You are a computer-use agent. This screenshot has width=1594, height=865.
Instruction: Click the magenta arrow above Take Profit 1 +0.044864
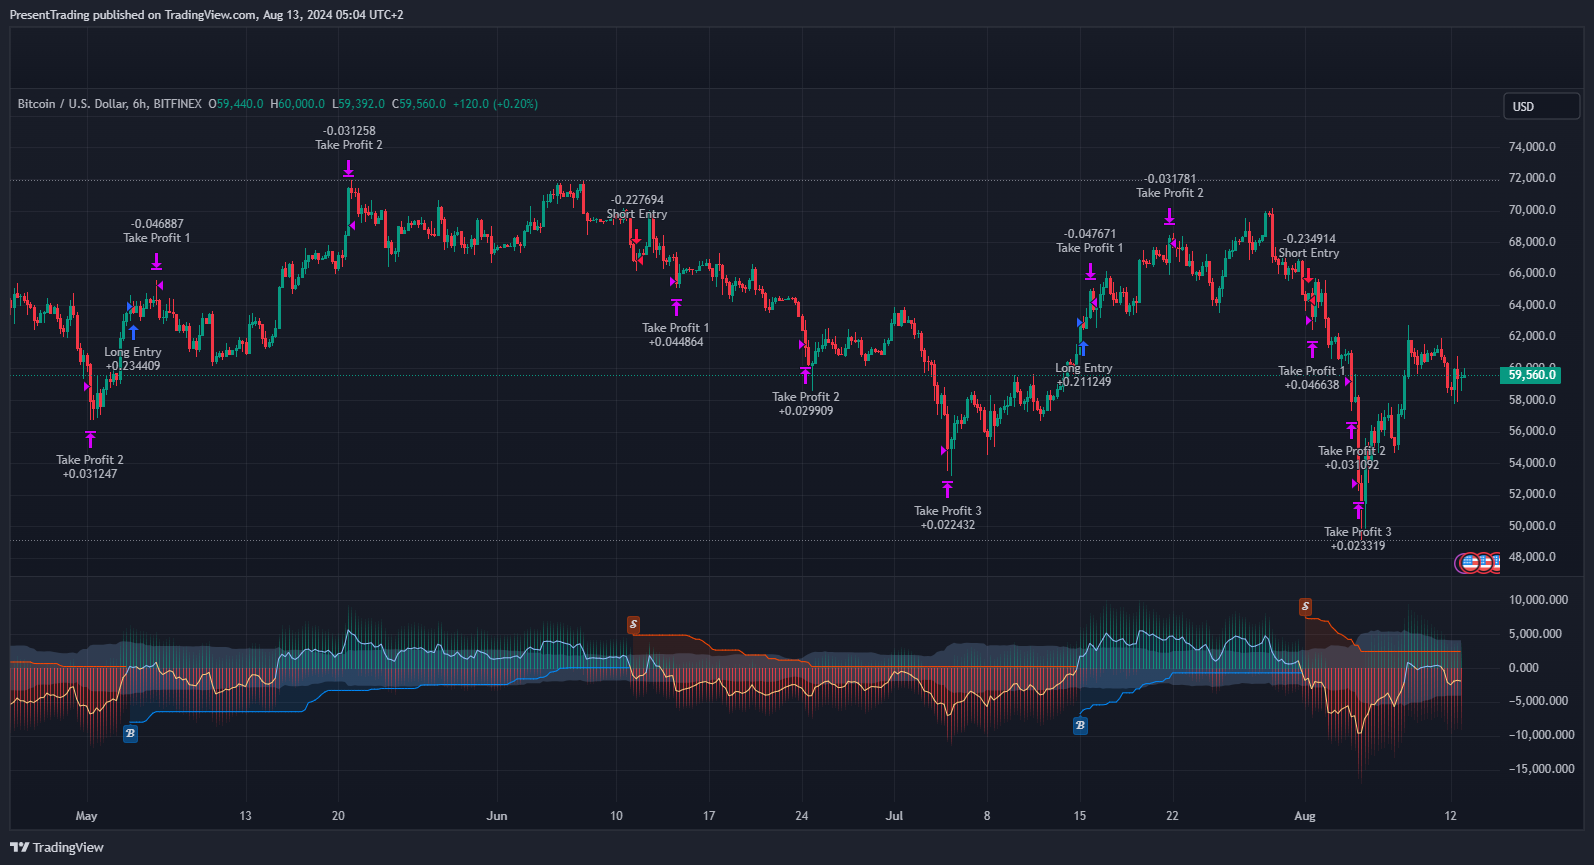(676, 307)
